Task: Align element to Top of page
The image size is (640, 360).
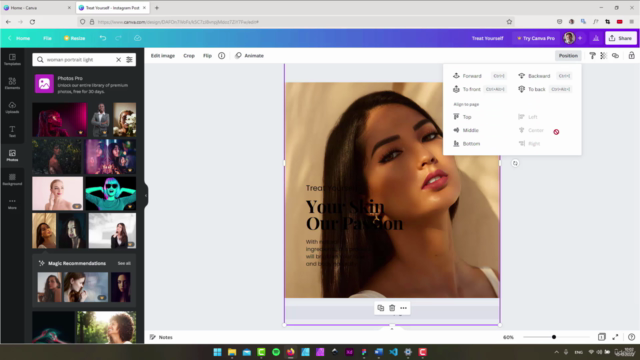Action: coord(462,117)
